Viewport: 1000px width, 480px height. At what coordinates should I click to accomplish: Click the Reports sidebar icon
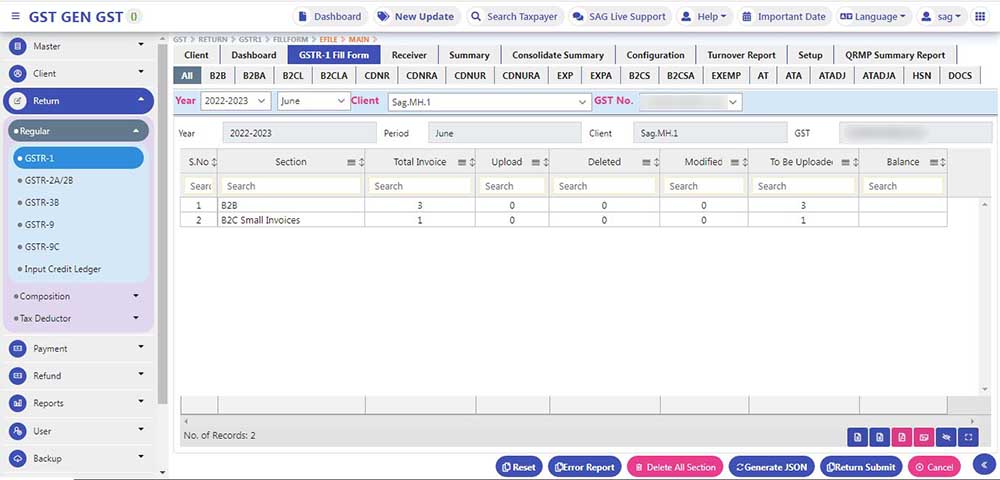click(x=17, y=404)
